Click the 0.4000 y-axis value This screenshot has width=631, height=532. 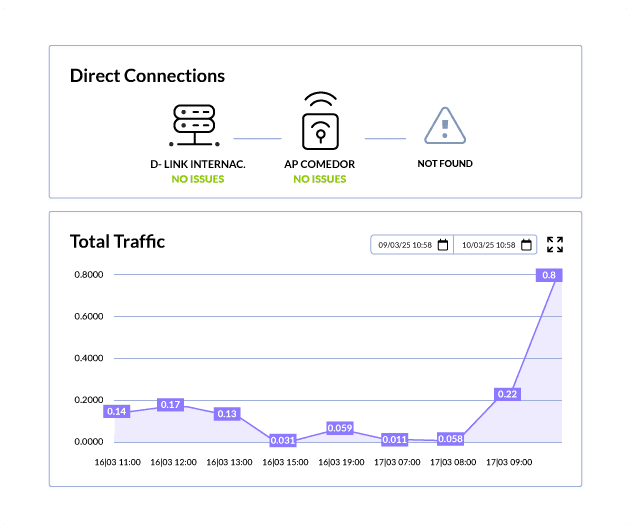(x=89, y=358)
